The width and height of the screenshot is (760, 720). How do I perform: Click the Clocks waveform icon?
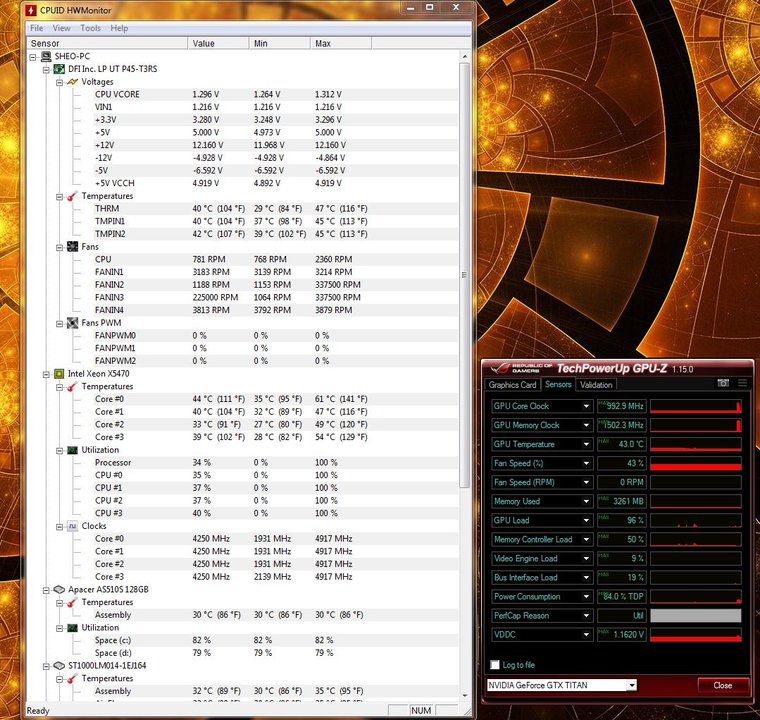72,526
